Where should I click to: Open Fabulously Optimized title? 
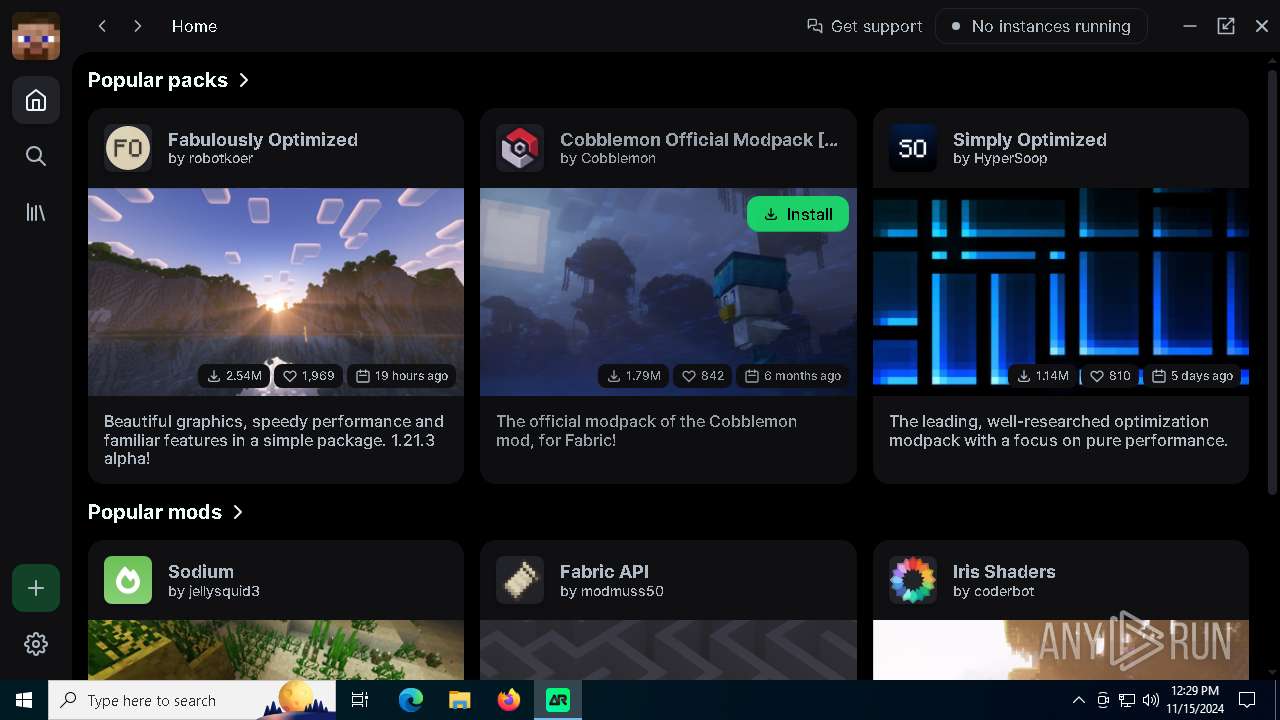click(x=263, y=139)
